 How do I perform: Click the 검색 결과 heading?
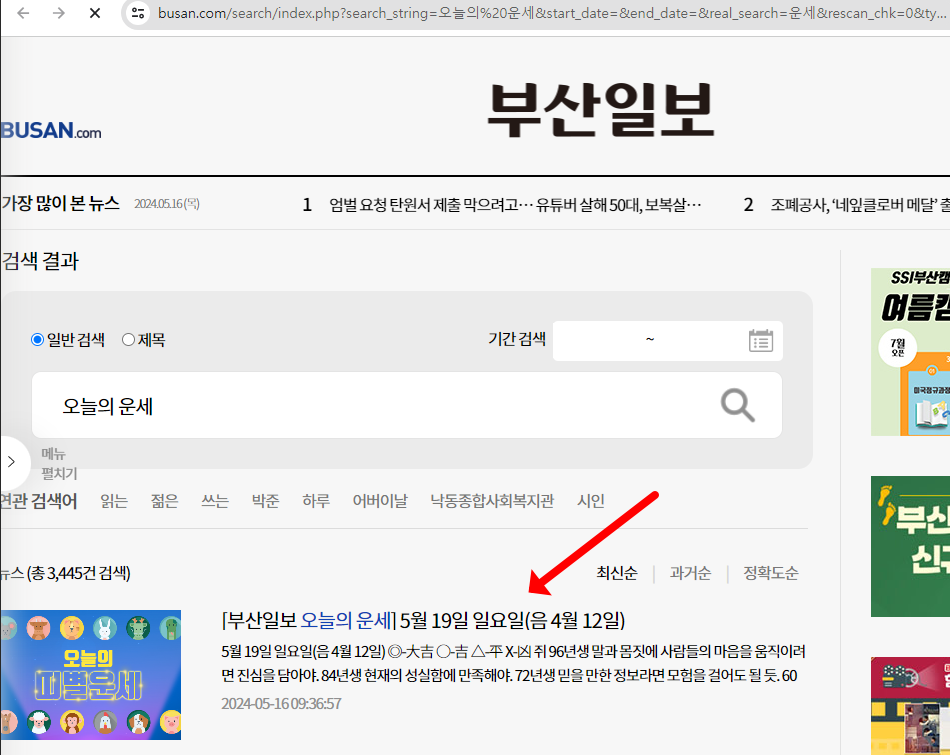[40, 261]
